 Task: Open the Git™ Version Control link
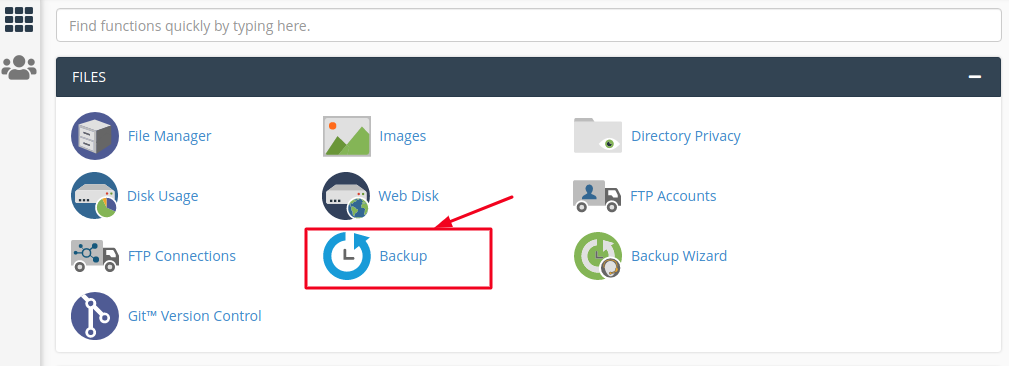point(195,316)
